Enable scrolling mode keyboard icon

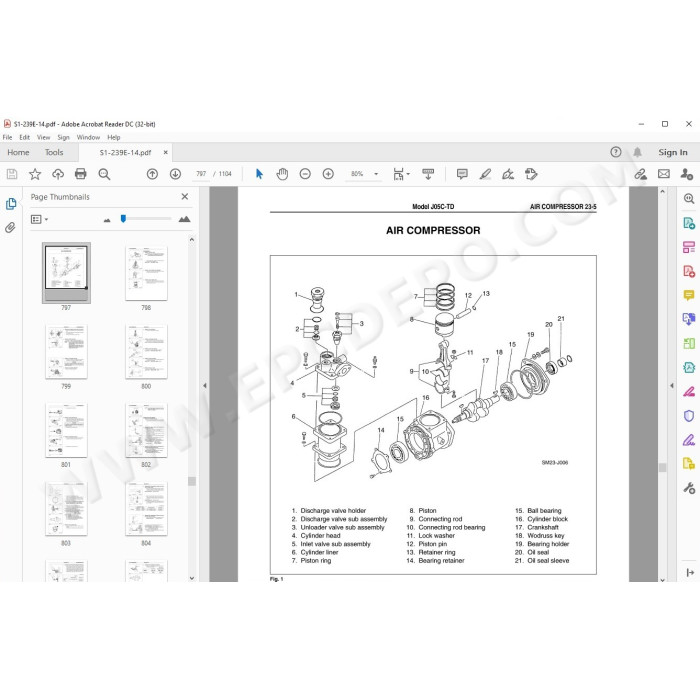(x=428, y=174)
